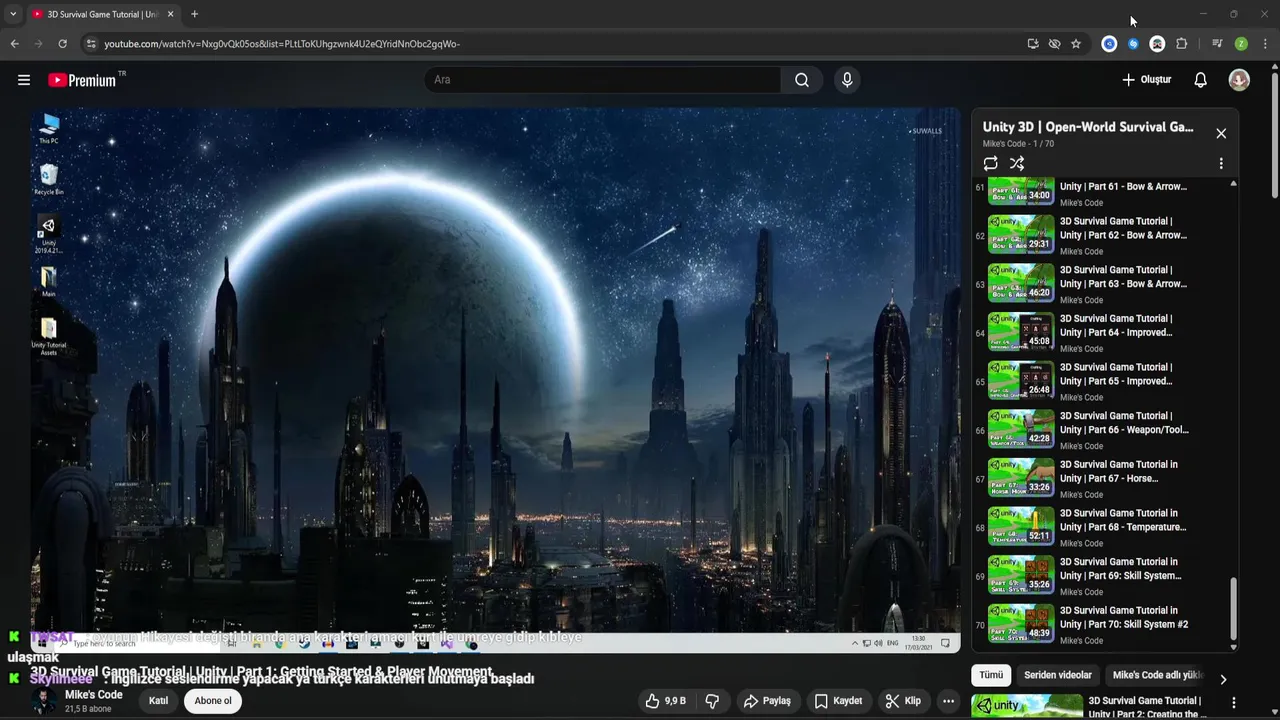Viewport: 1280px width, 720px height.
Task: Open Chrome profile avatar Z
Action: tap(1241, 44)
